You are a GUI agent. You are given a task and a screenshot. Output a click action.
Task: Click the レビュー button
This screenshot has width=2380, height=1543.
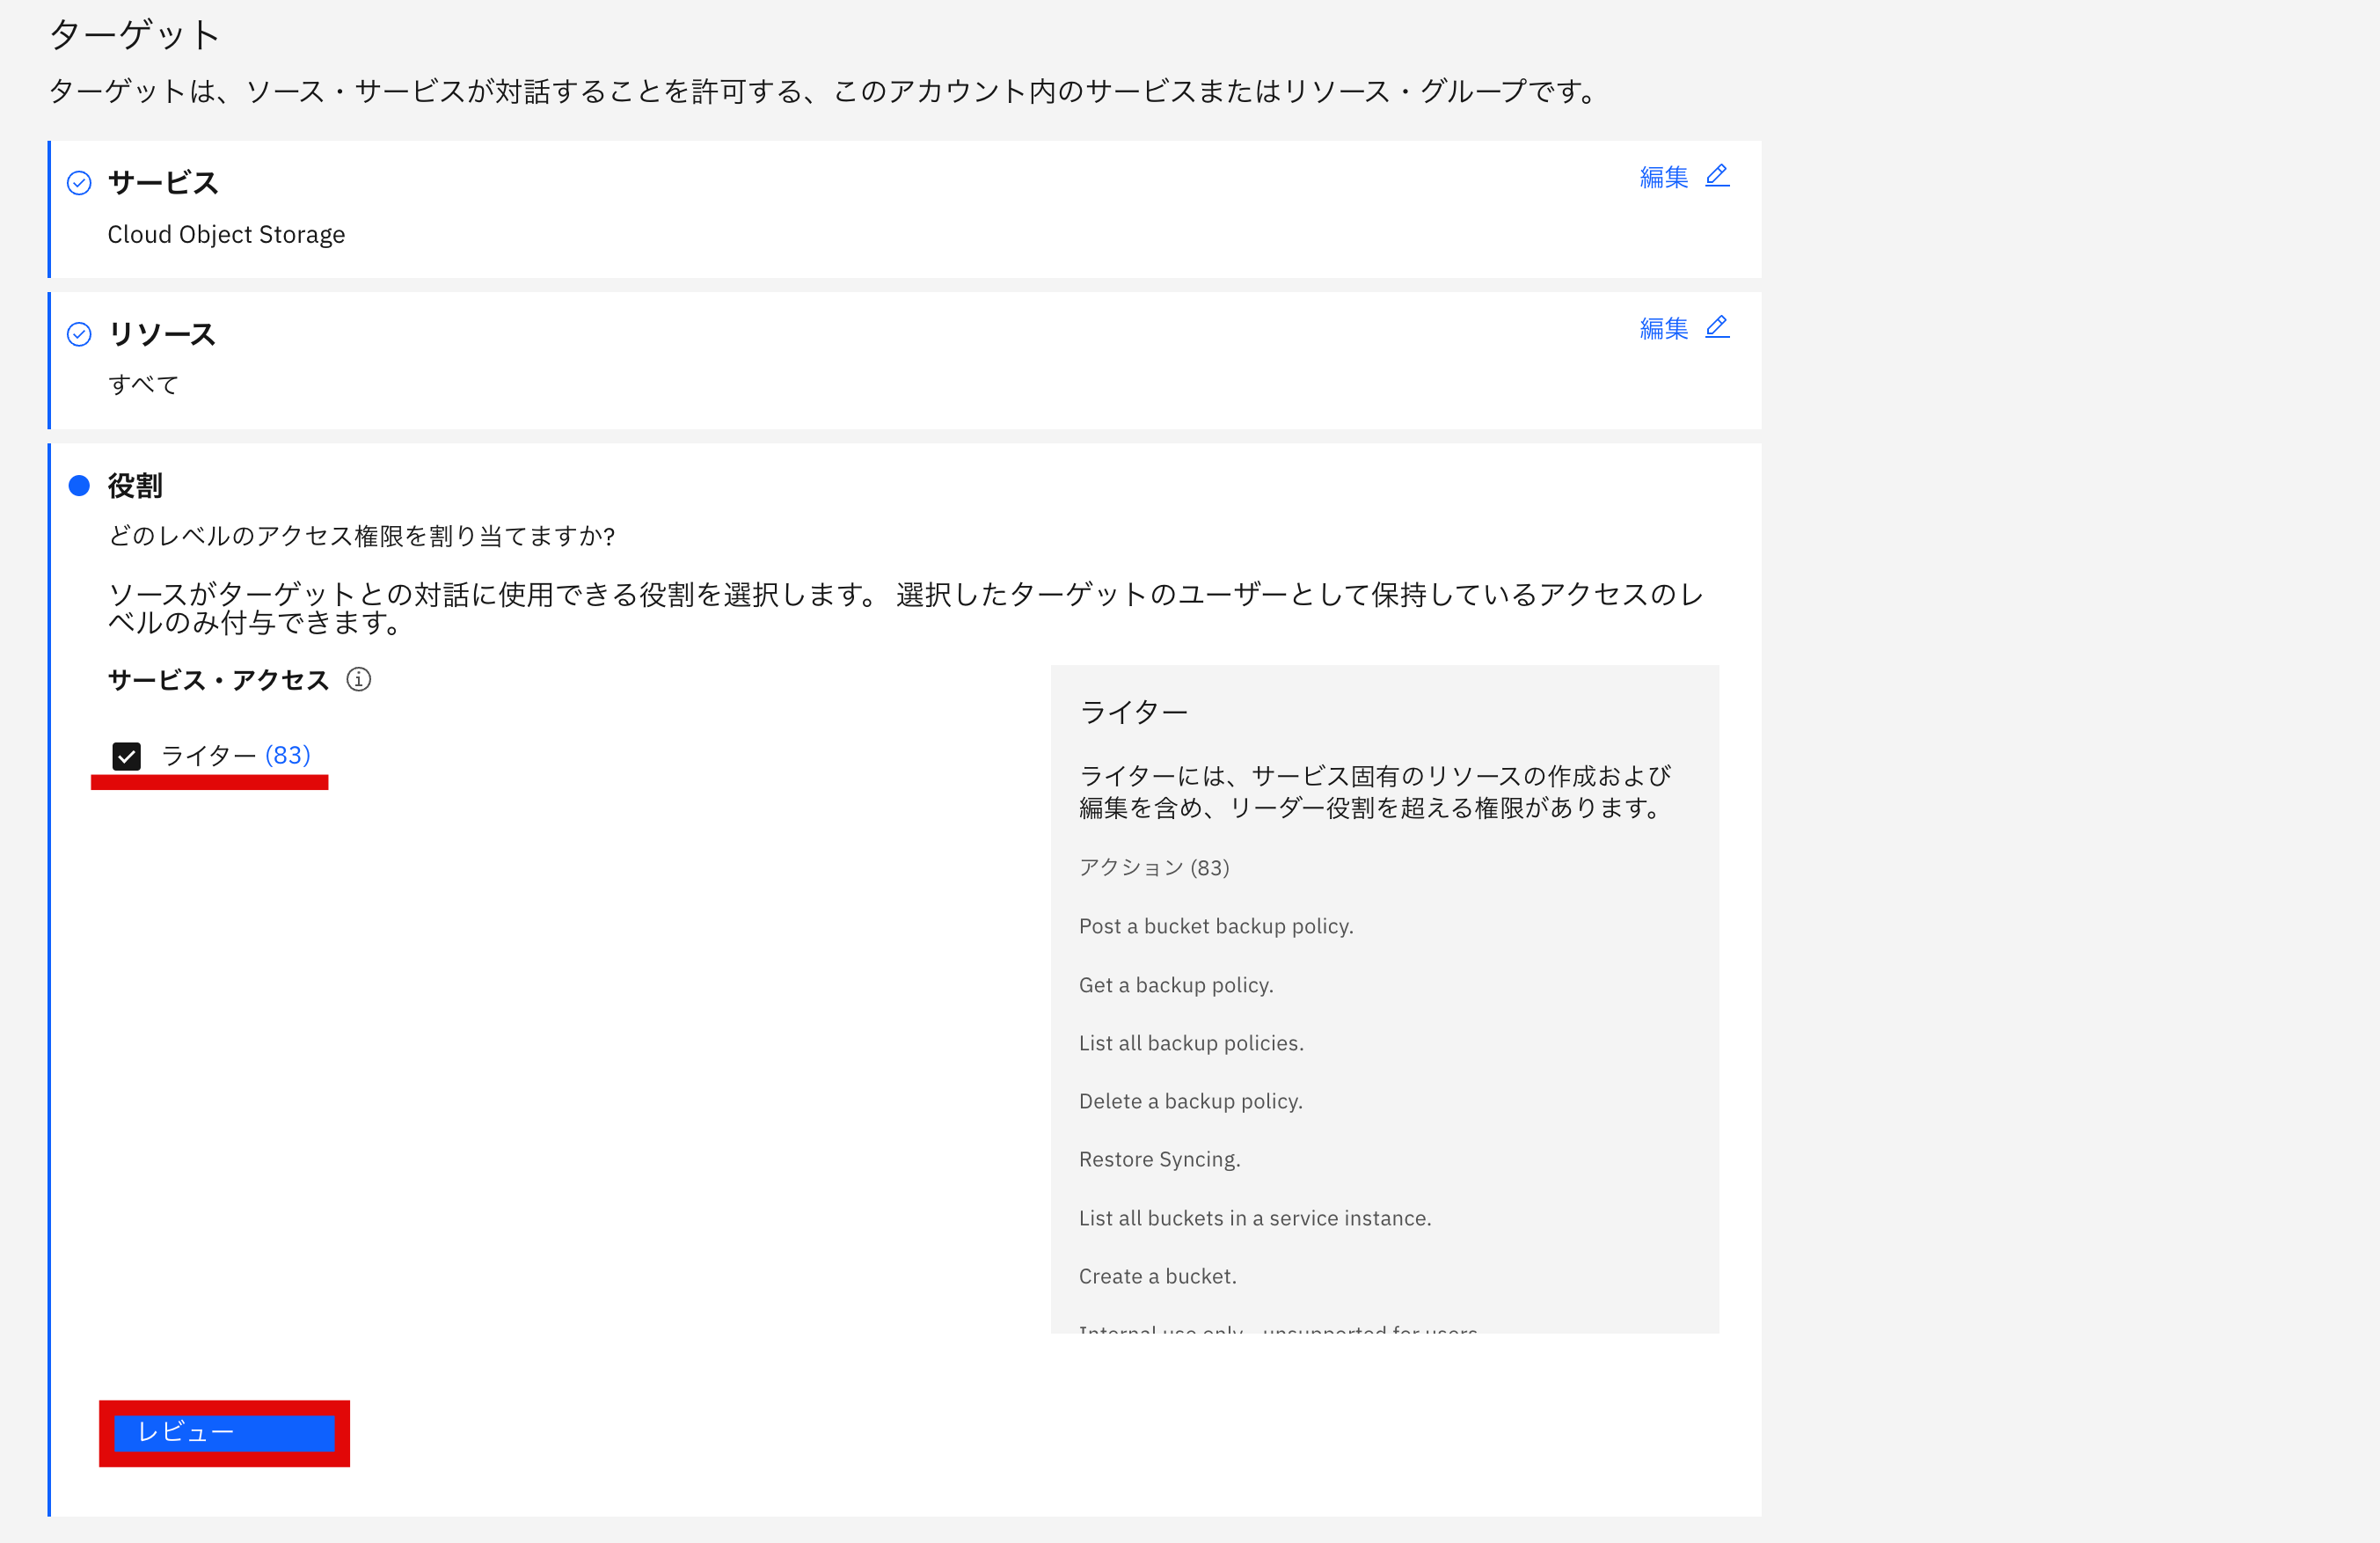223,1432
